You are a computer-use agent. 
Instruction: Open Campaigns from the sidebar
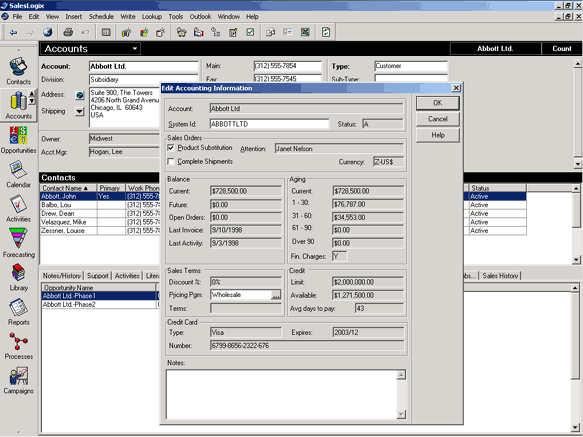click(18, 380)
